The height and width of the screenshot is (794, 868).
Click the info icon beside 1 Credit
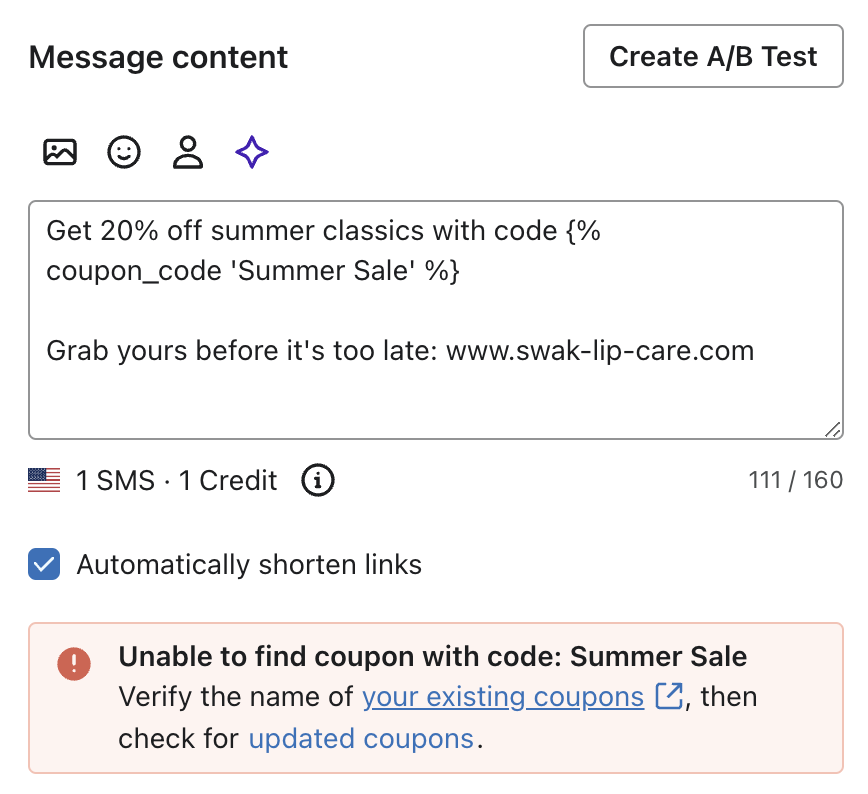pyautogui.click(x=318, y=481)
